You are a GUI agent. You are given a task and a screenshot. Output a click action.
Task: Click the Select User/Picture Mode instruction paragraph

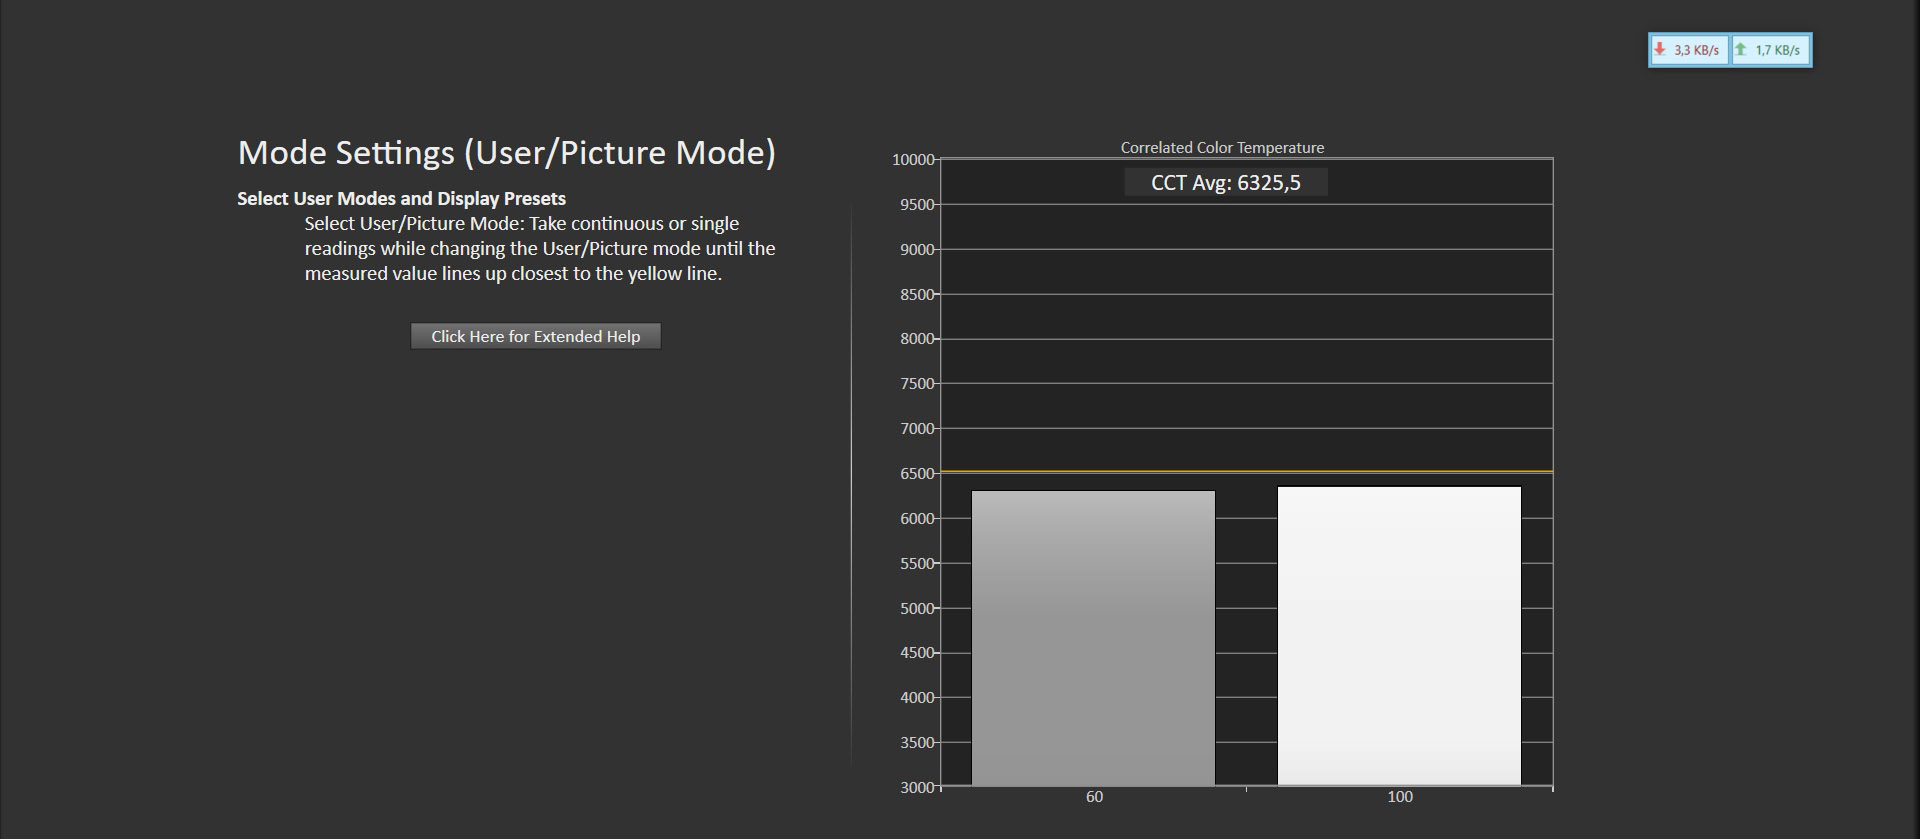click(x=540, y=248)
